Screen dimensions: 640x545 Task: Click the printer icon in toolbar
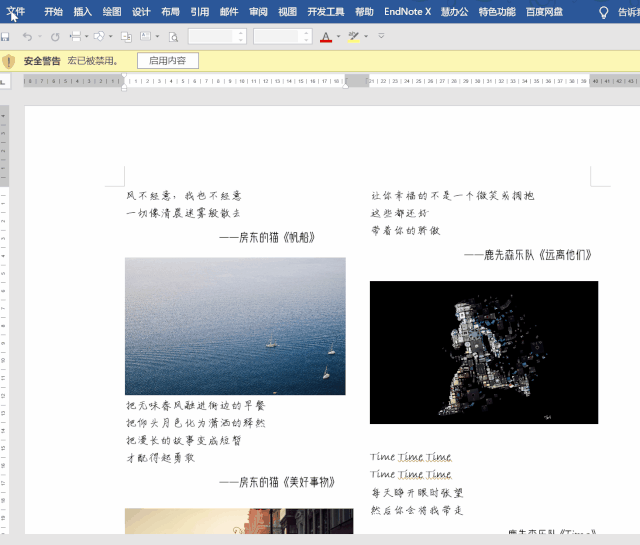(x=76, y=36)
